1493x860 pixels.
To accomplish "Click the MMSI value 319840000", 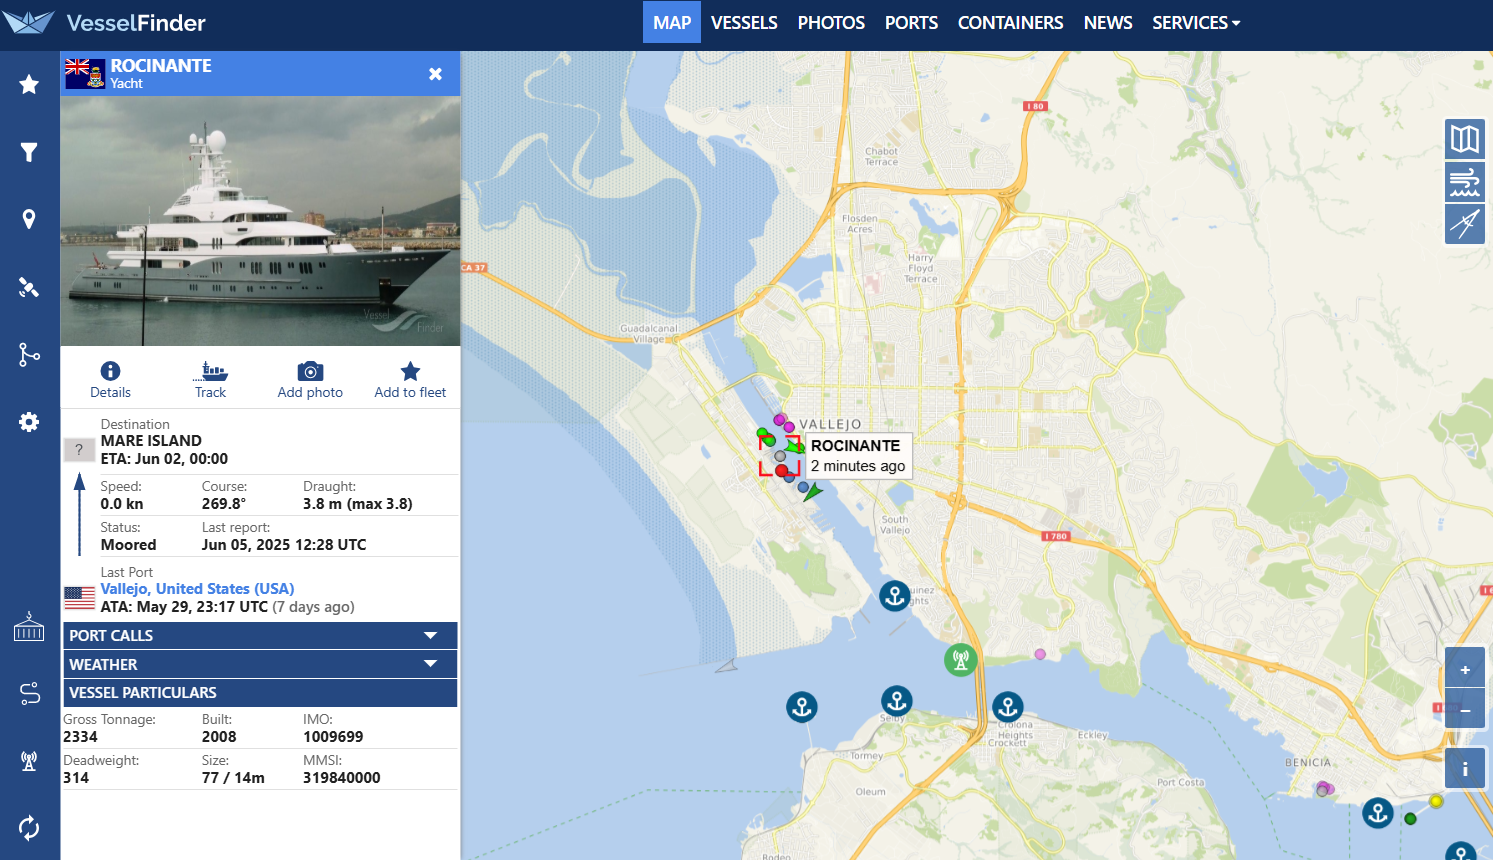I will (342, 778).
